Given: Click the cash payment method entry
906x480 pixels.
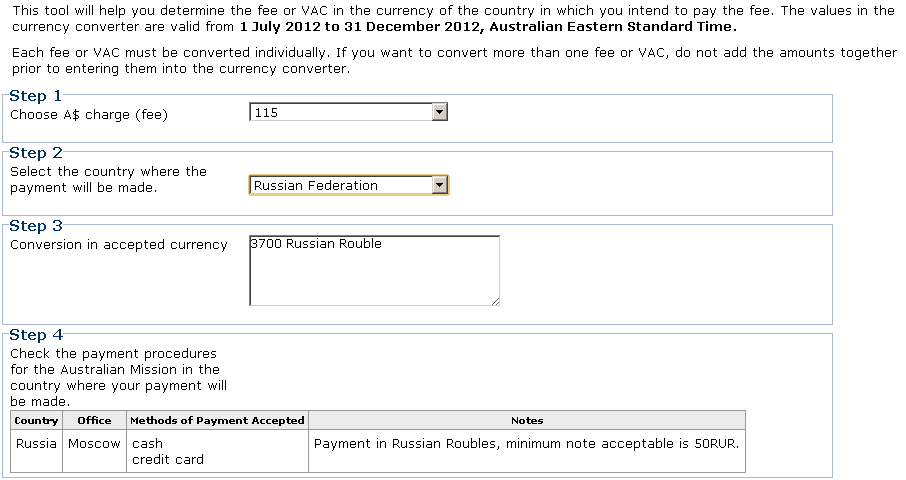Looking at the screenshot, I should coord(147,444).
